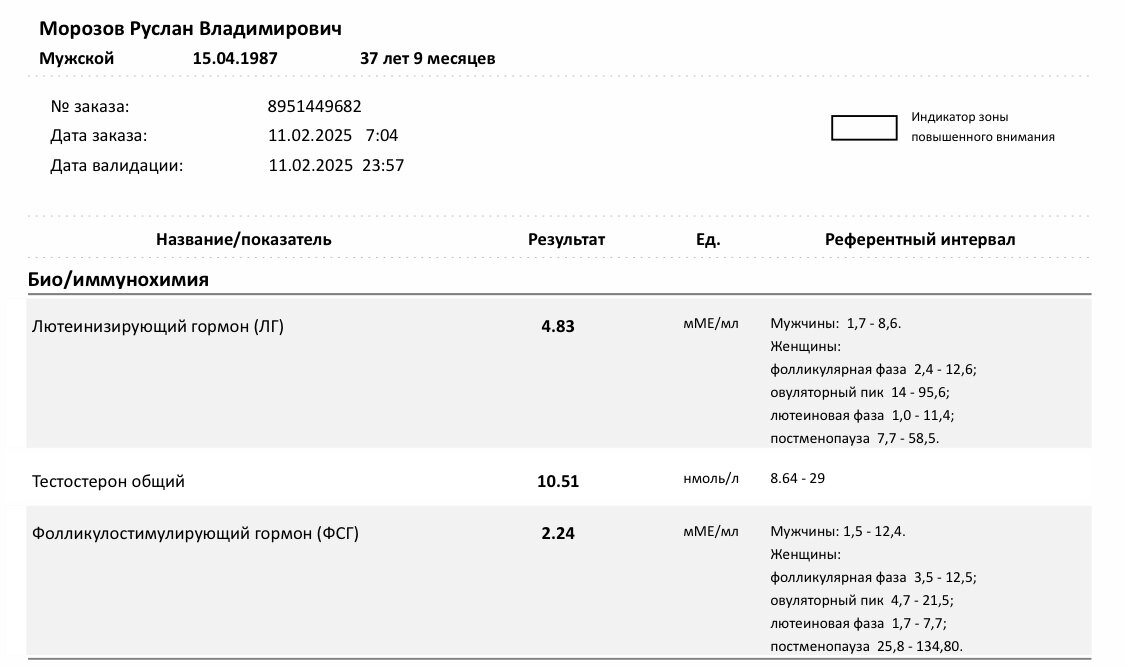Select the Тестостерон общий row name

coord(109,481)
